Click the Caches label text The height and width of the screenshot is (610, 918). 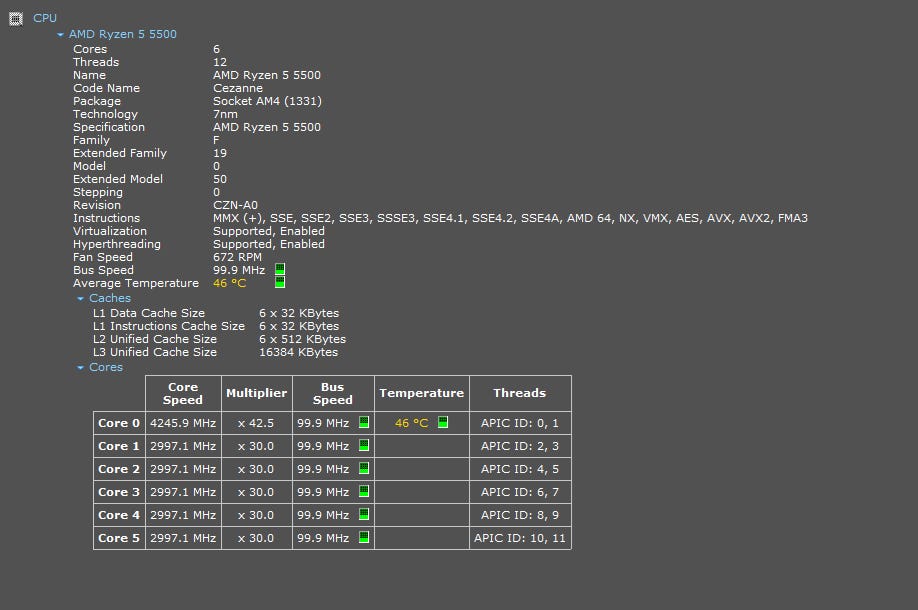pyautogui.click(x=110, y=298)
